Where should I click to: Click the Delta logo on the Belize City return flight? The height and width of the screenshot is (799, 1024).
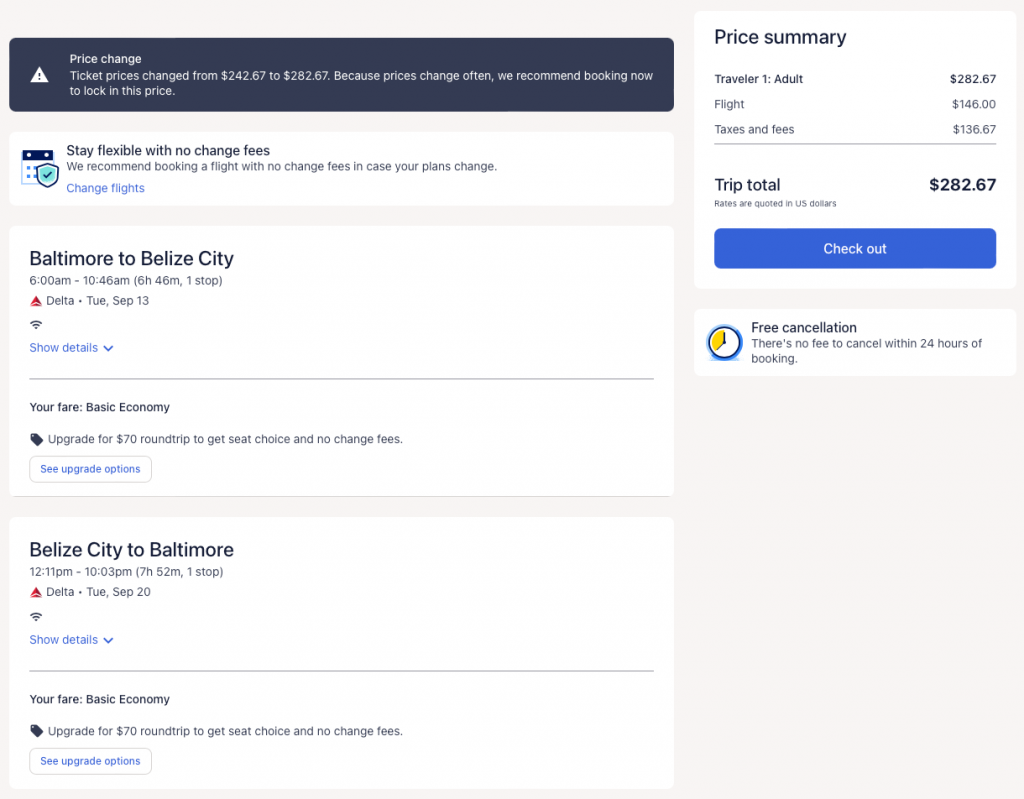click(x=36, y=592)
